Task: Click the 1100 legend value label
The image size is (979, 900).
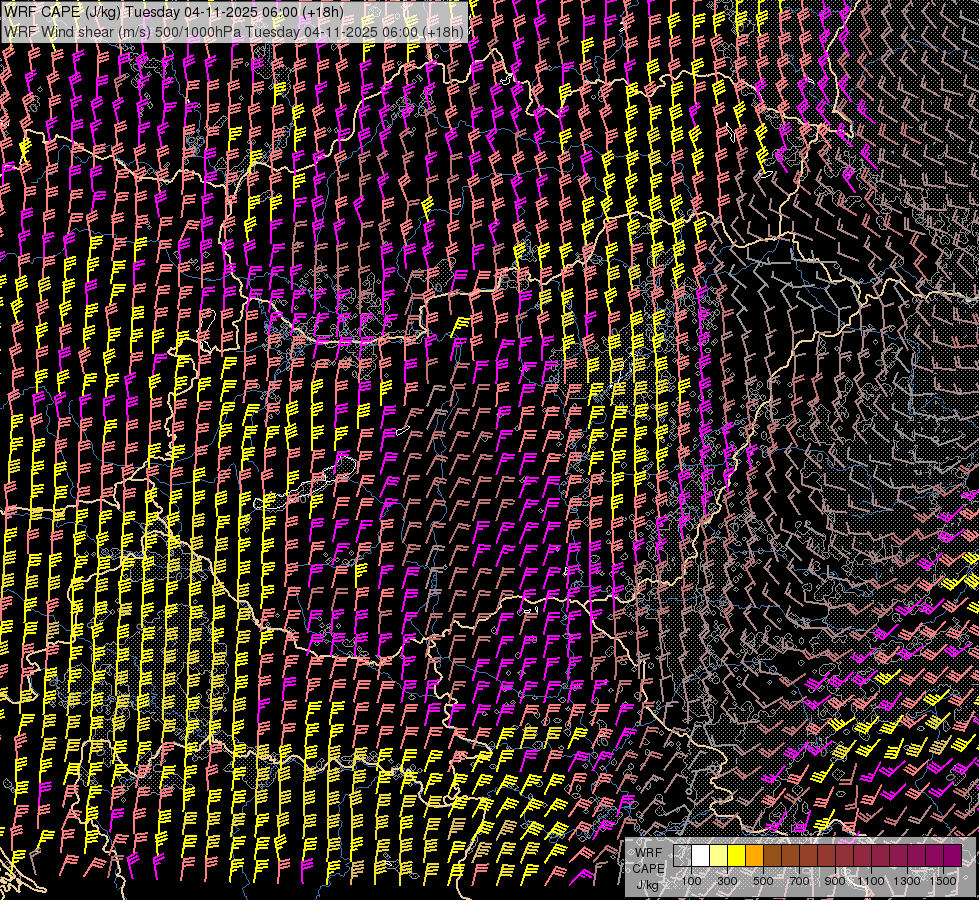Action: [x=871, y=881]
